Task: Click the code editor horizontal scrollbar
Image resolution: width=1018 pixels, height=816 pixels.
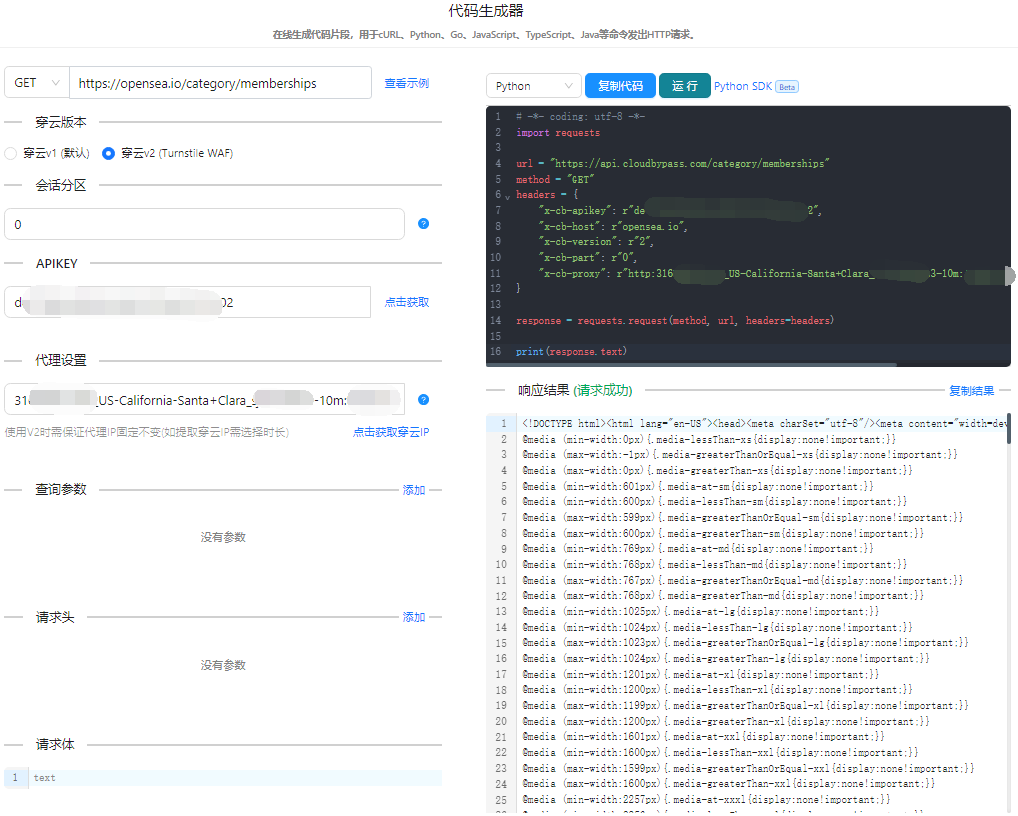Action: pyautogui.click(x=691, y=365)
